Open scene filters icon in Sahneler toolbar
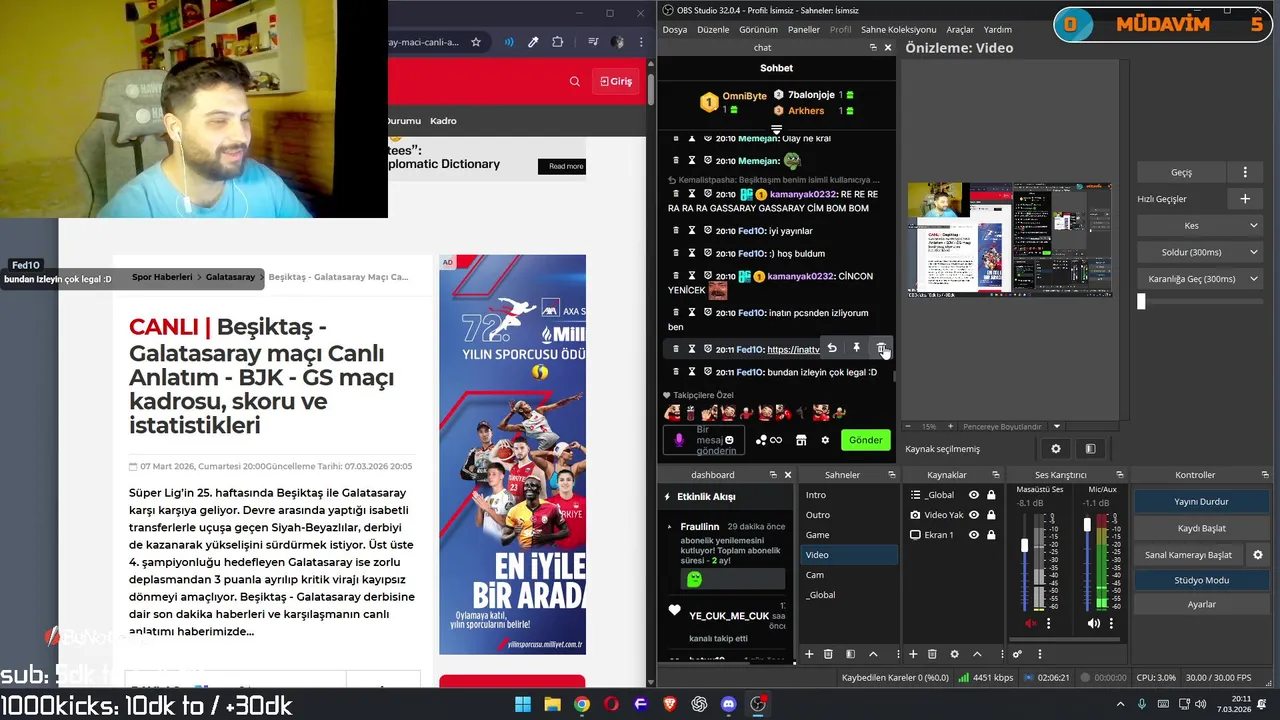Image resolution: width=1280 pixels, height=720 pixels. [x=850, y=654]
